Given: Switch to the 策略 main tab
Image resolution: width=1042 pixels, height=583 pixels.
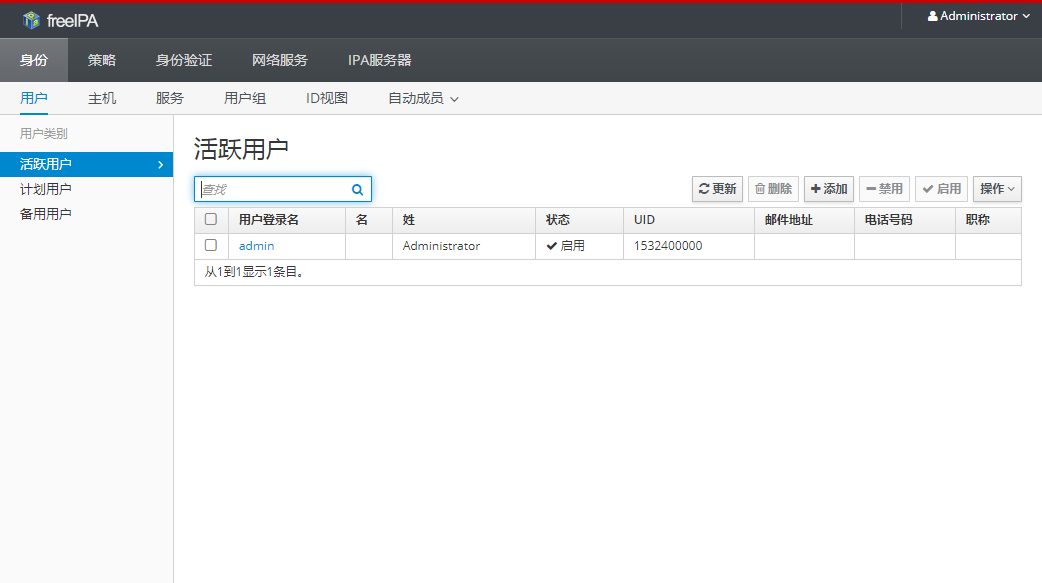Looking at the screenshot, I should pyautogui.click(x=102, y=60).
